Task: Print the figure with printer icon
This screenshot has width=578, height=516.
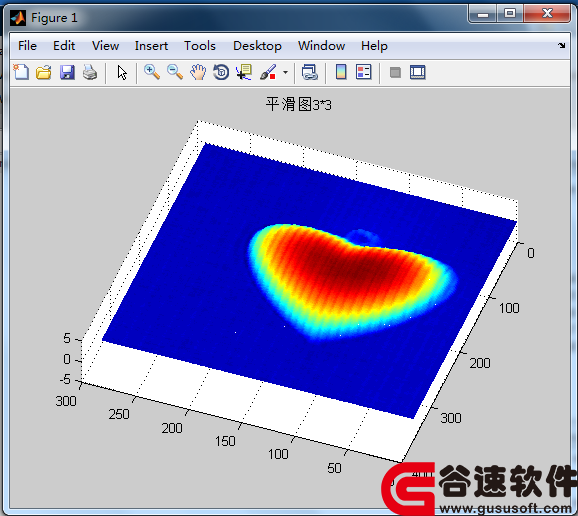Action: tap(90, 72)
